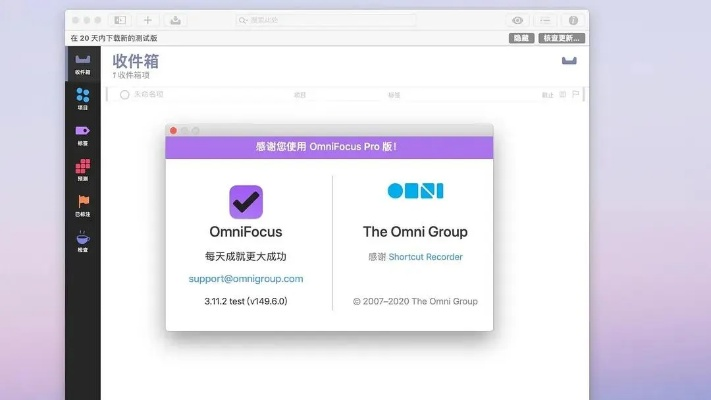Show the Flagged (已标注) perspective
711x400 pixels.
[82, 204]
